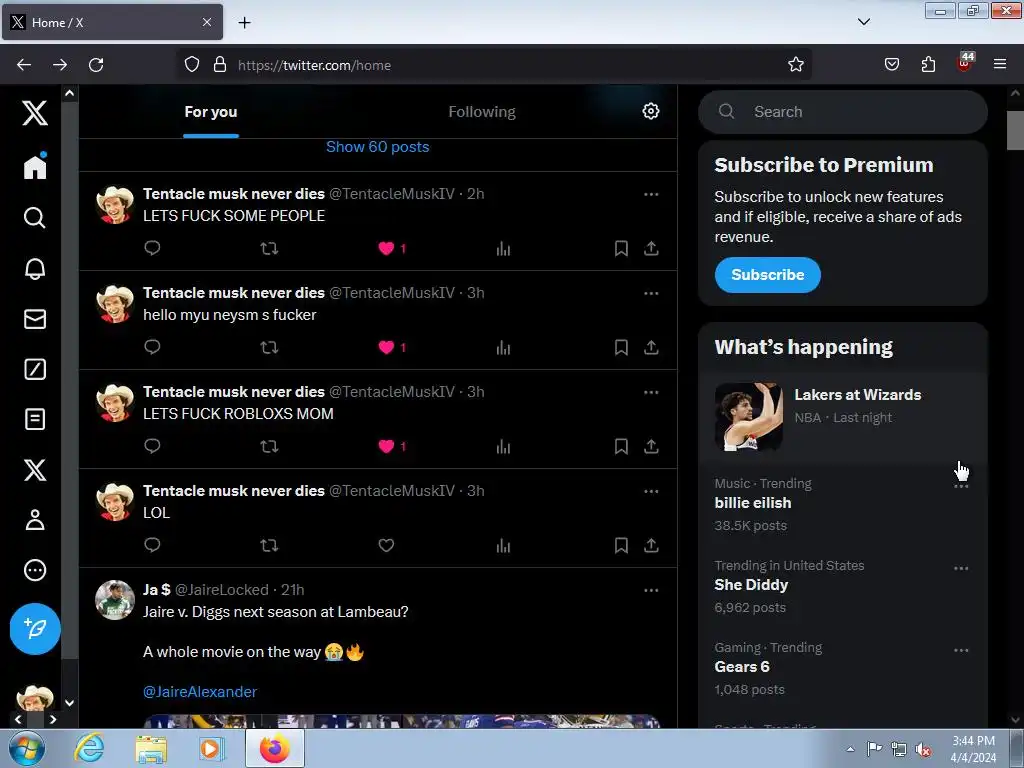Open more options for billie eilish trend
The width and height of the screenshot is (1024, 768).
pos(961,487)
